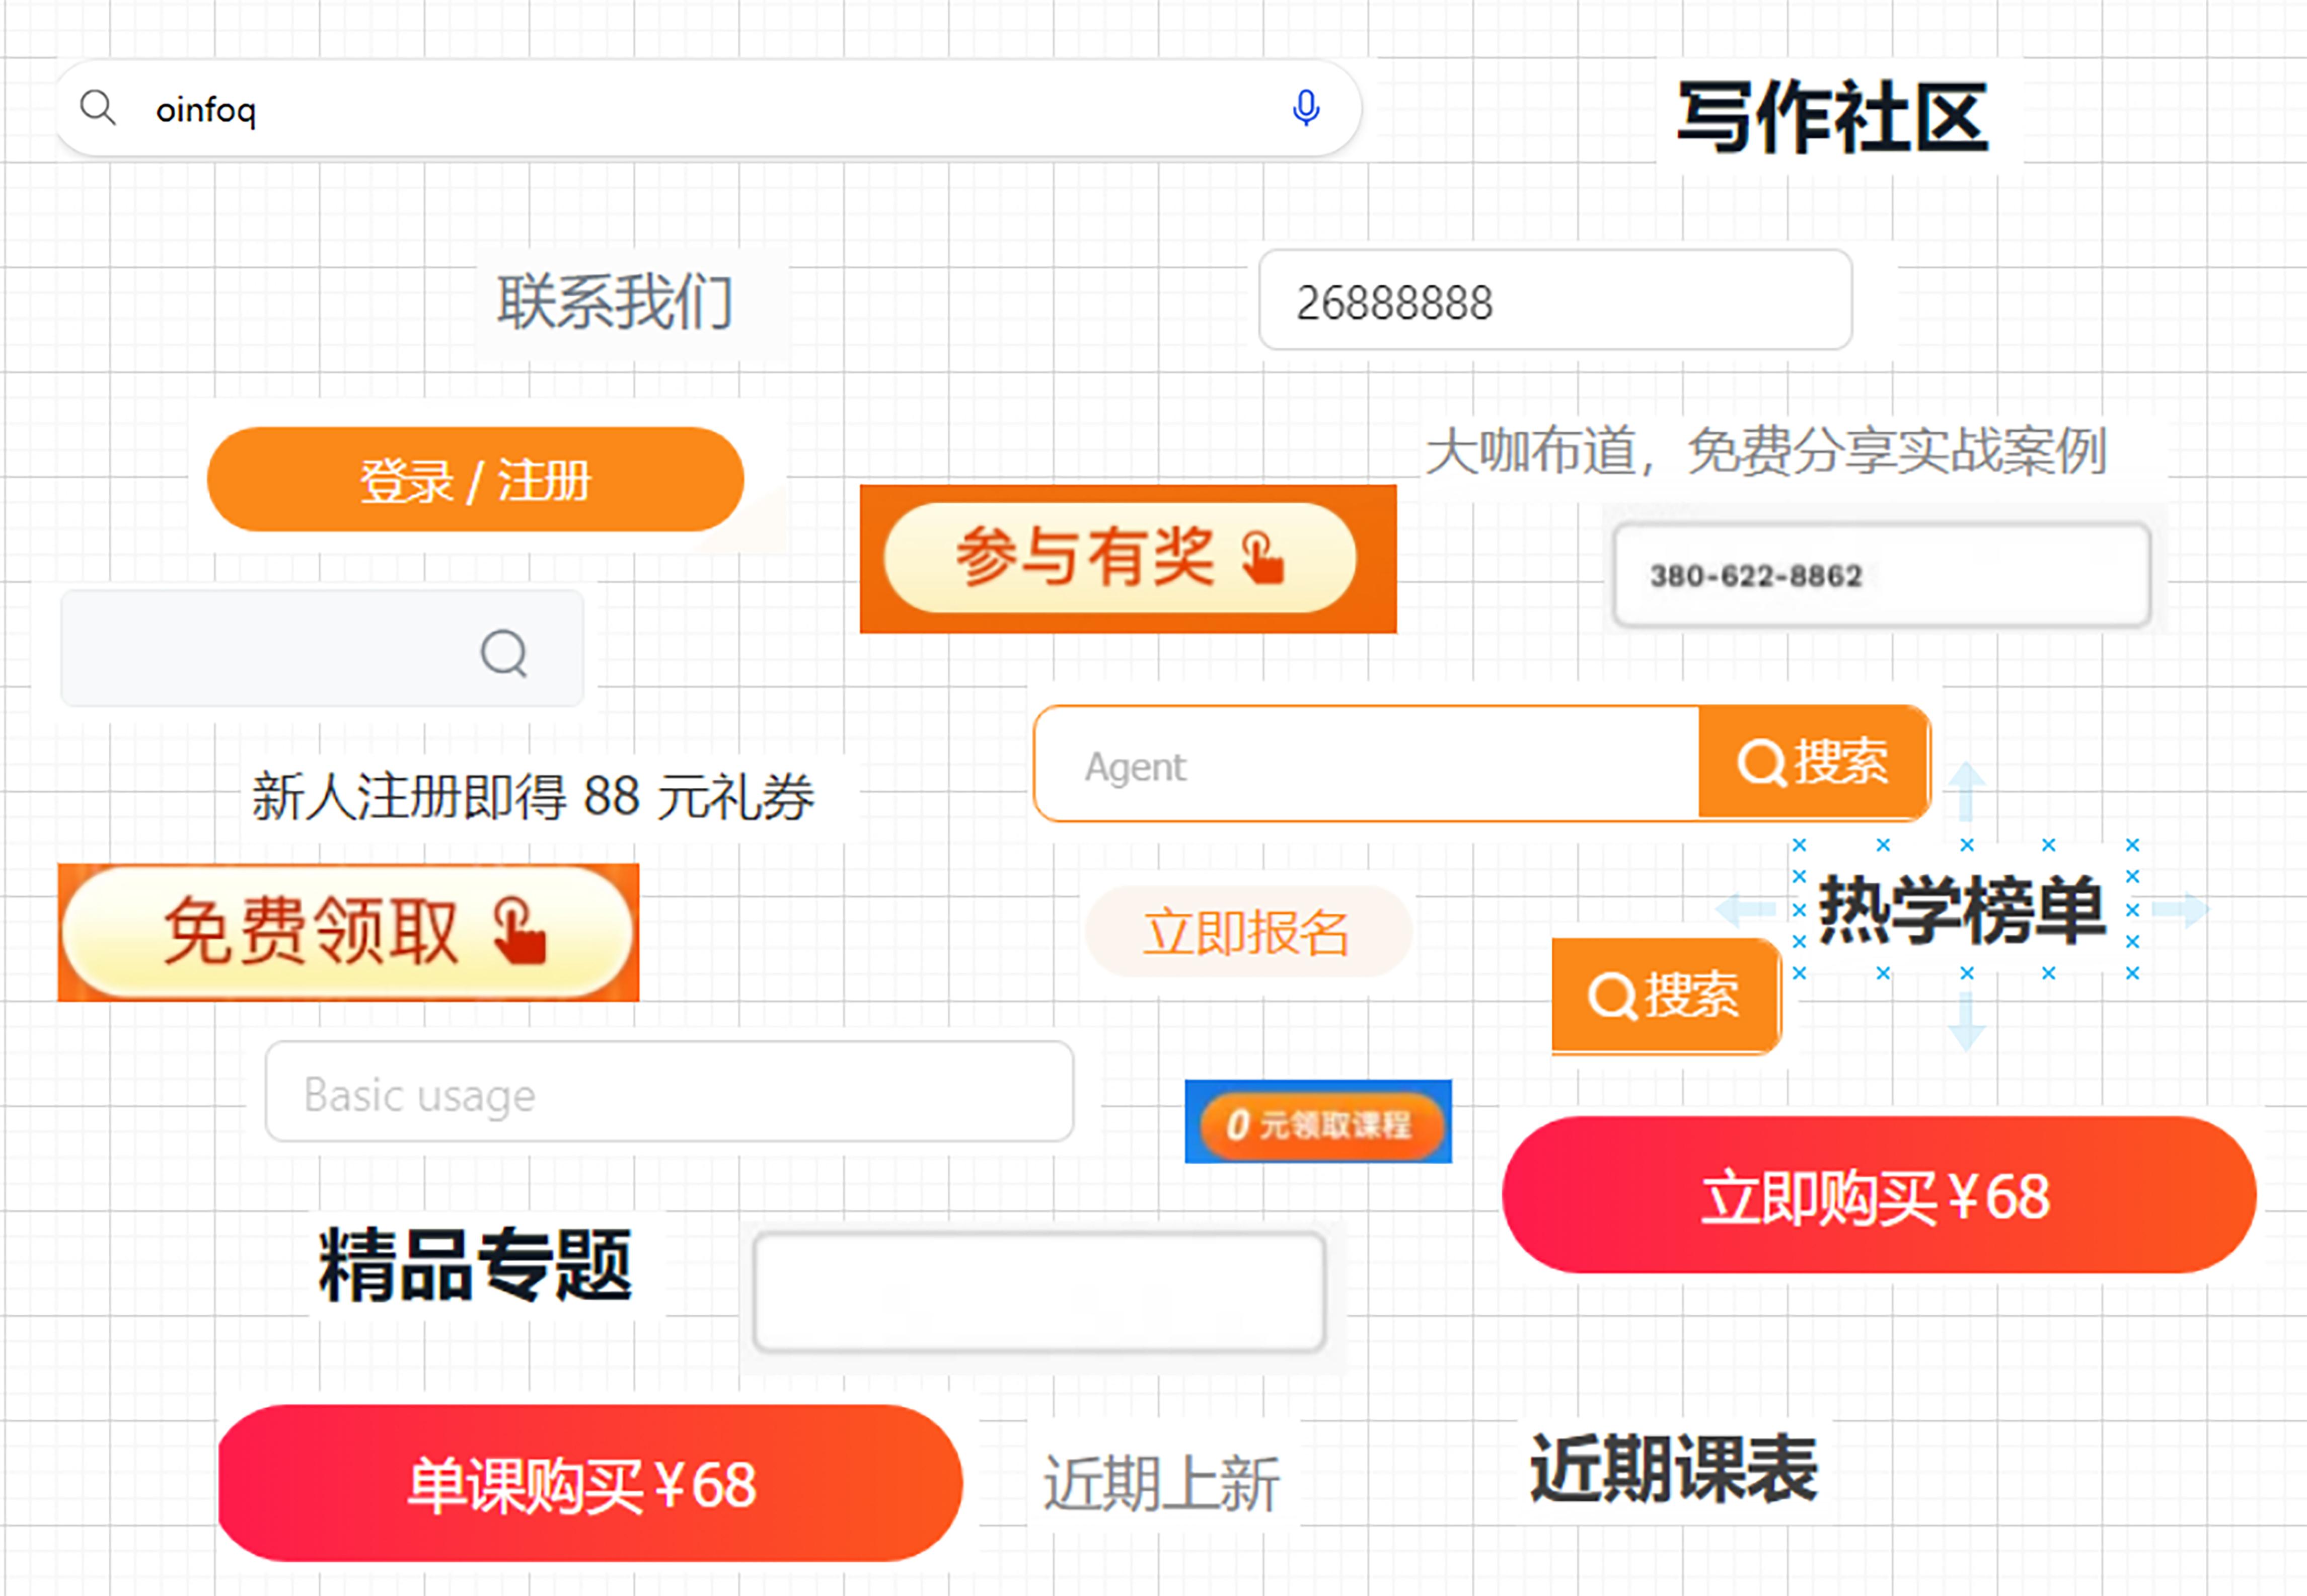
Task: Click the microphone voice search icon
Action: pyautogui.click(x=1305, y=108)
